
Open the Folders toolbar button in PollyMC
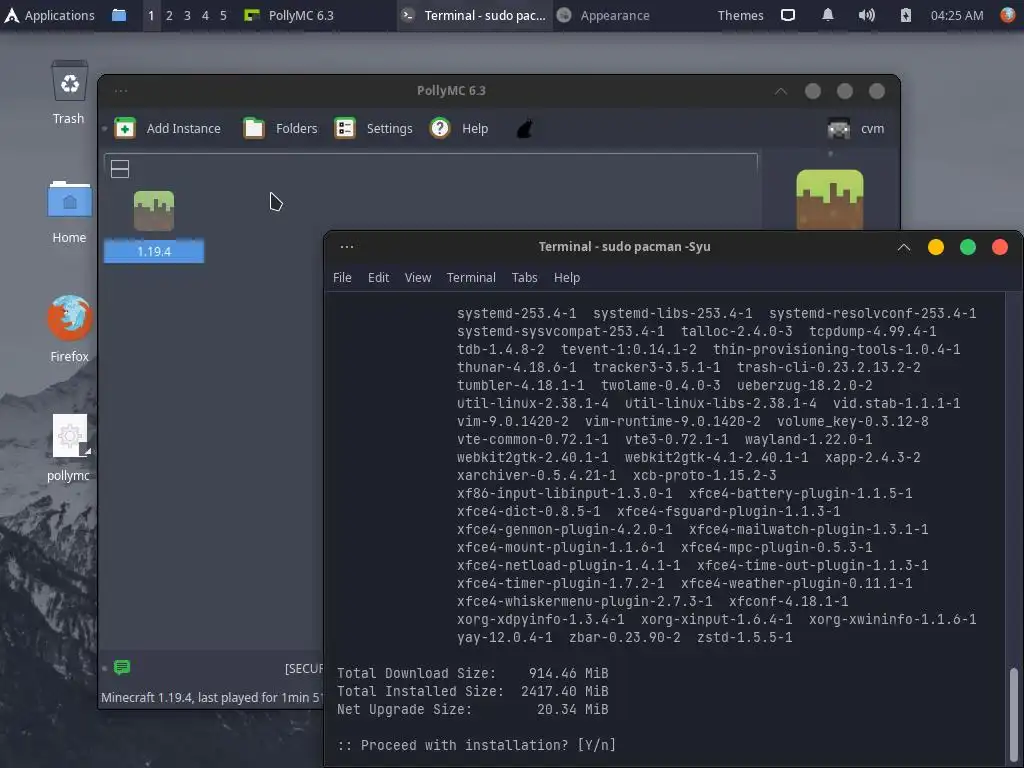(280, 128)
